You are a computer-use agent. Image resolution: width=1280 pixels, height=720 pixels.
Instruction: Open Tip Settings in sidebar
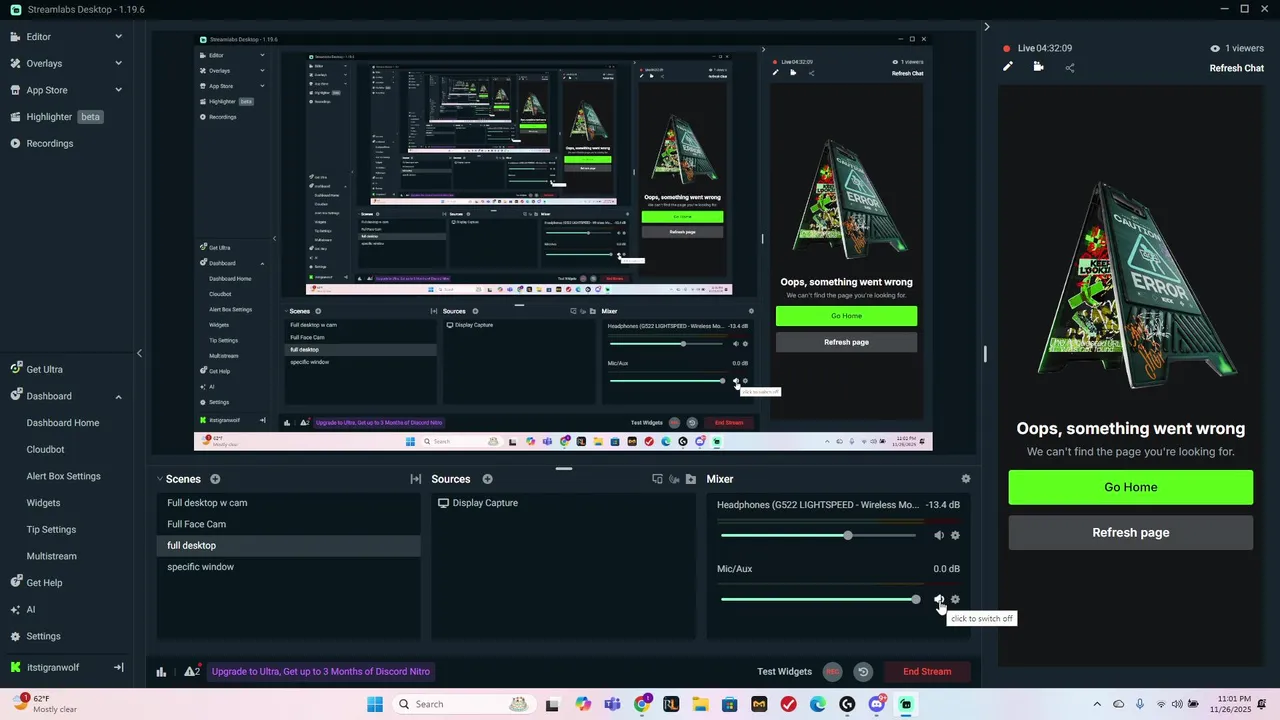pyautogui.click(x=51, y=529)
